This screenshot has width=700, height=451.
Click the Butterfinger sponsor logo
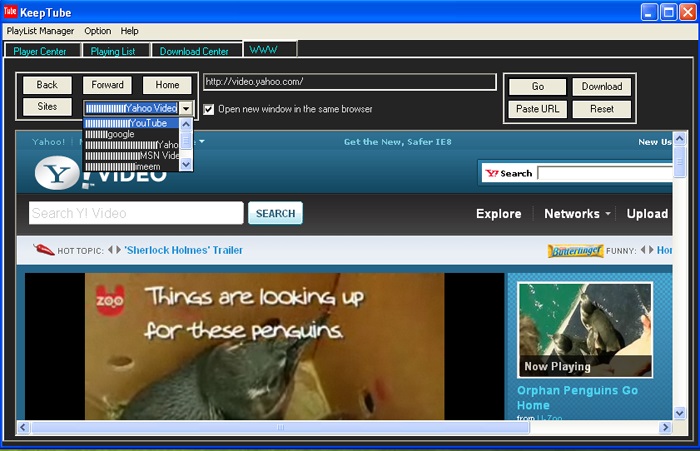point(575,251)
